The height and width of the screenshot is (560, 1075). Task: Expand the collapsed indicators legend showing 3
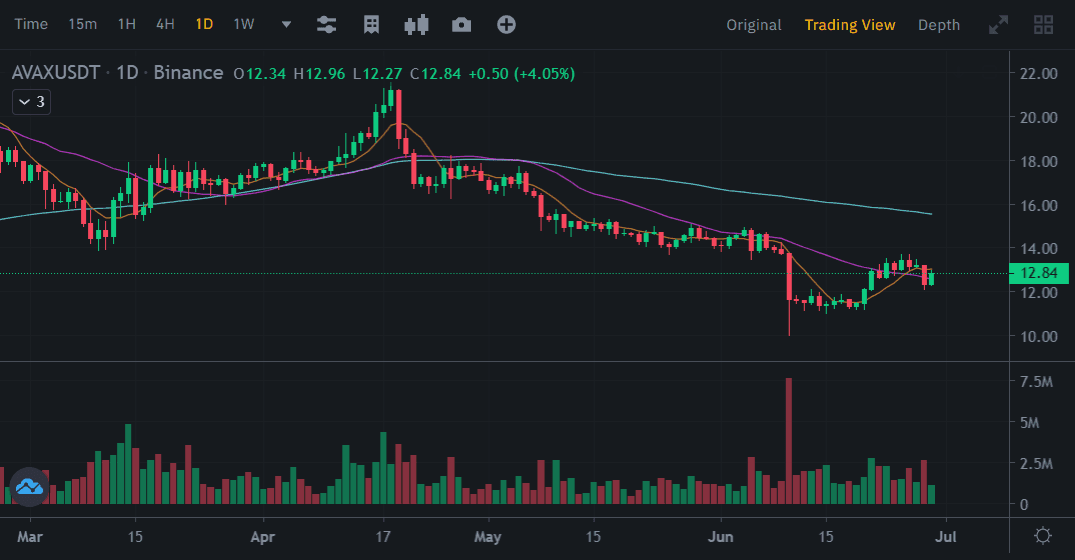pos(31,101)
